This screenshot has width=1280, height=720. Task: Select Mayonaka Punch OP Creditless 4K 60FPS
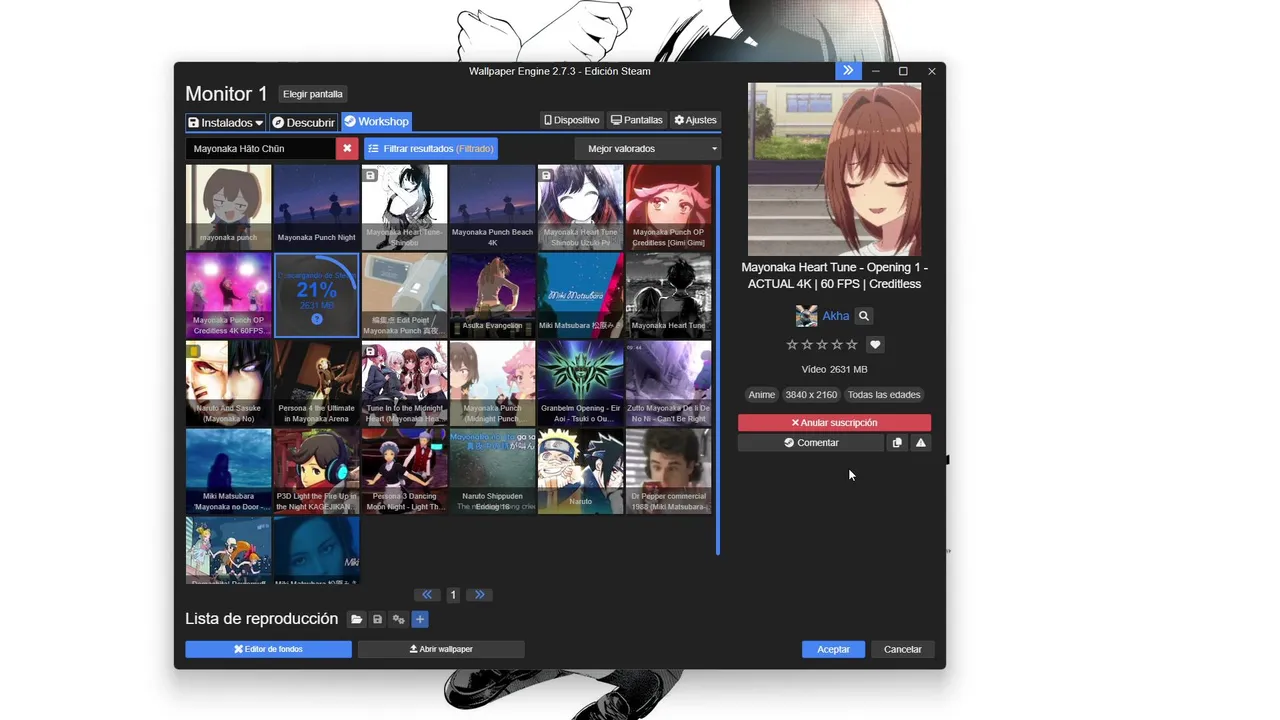point(228,295)
